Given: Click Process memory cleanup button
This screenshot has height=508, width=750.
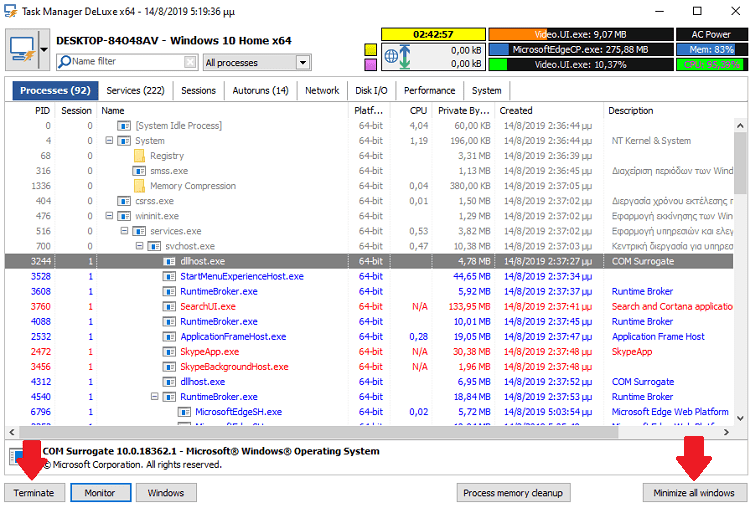Looking at the screenshot, I should [x=513, y=493].
